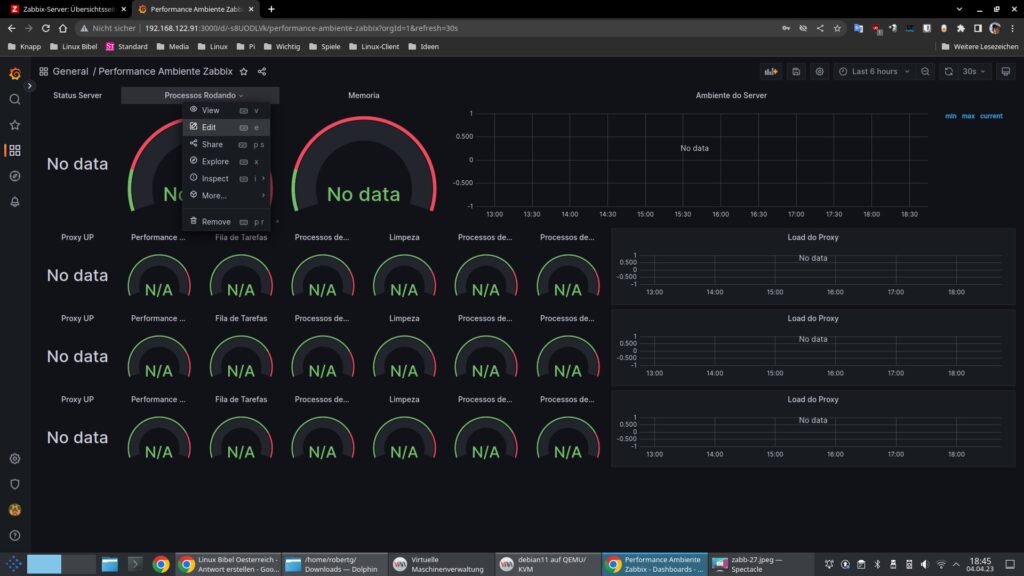Image resolution: width=1024 pixels, height=576 pixels.
Task: Open the KDE application launcher
Action: [13, 564]
